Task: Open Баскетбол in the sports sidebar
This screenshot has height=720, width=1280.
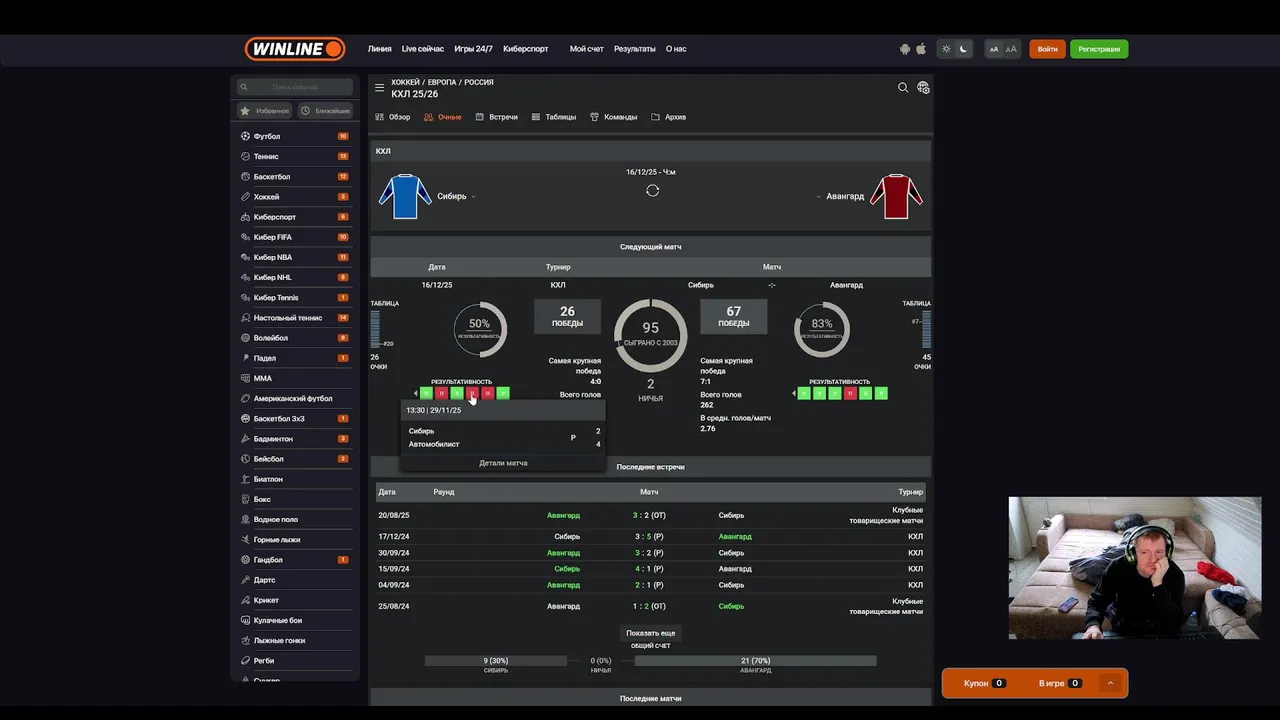Action: click(x=295, y=176)
